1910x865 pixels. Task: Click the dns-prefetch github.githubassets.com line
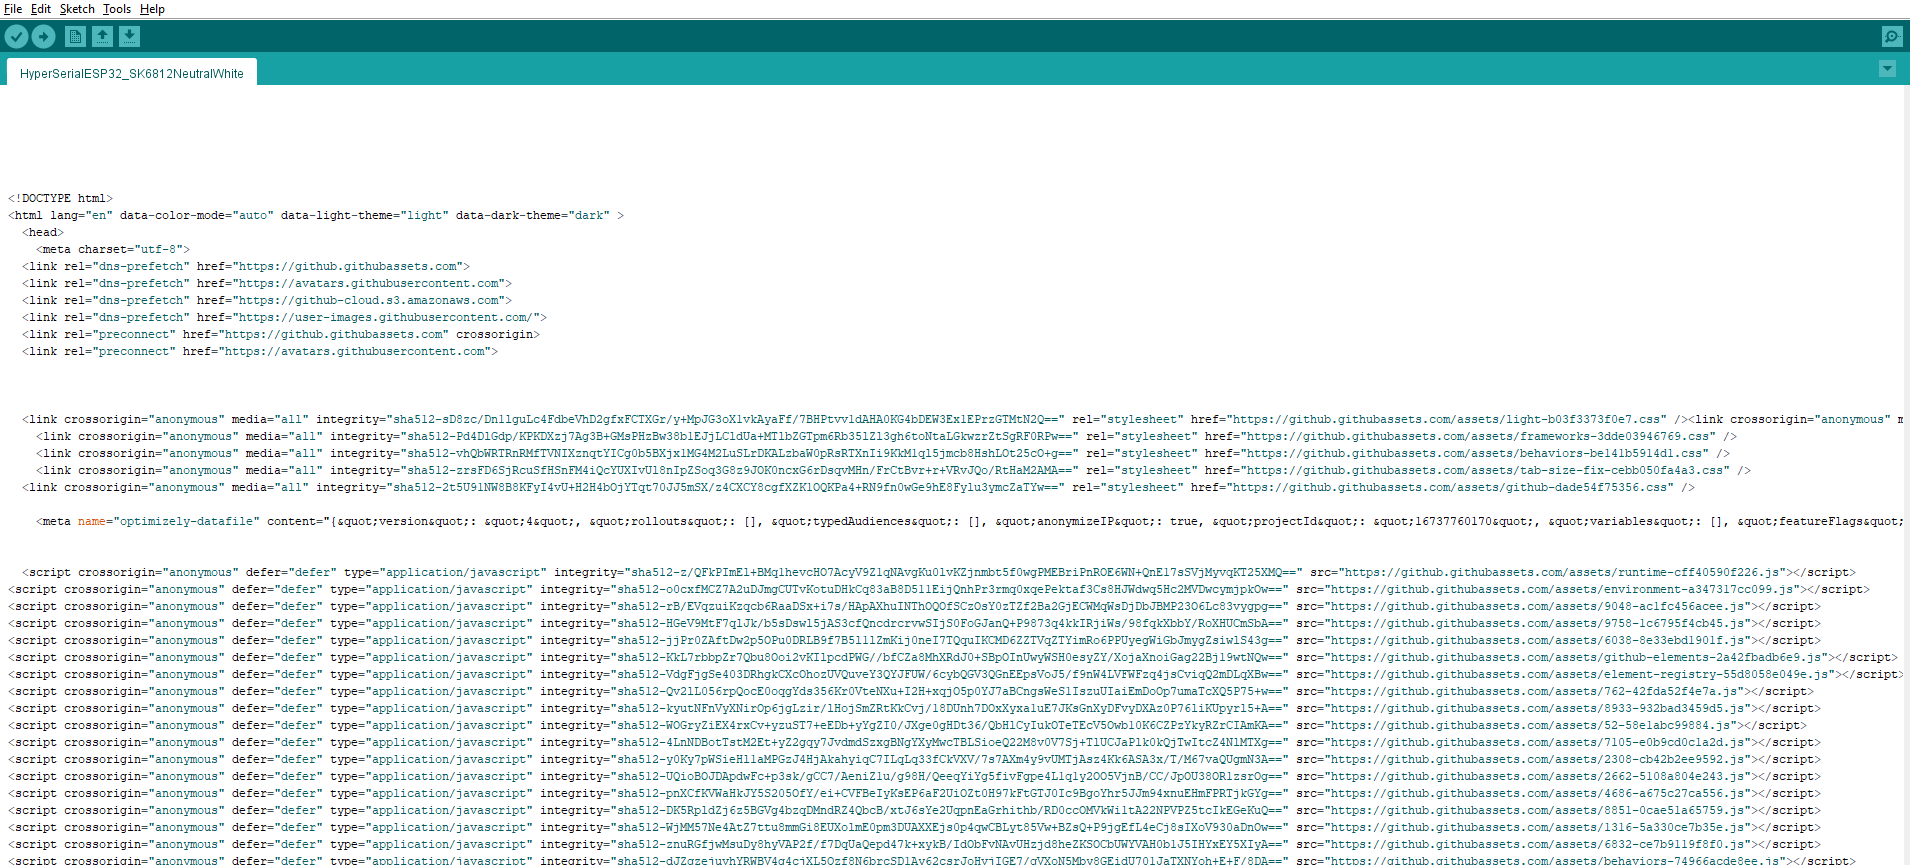click(246, 267)
